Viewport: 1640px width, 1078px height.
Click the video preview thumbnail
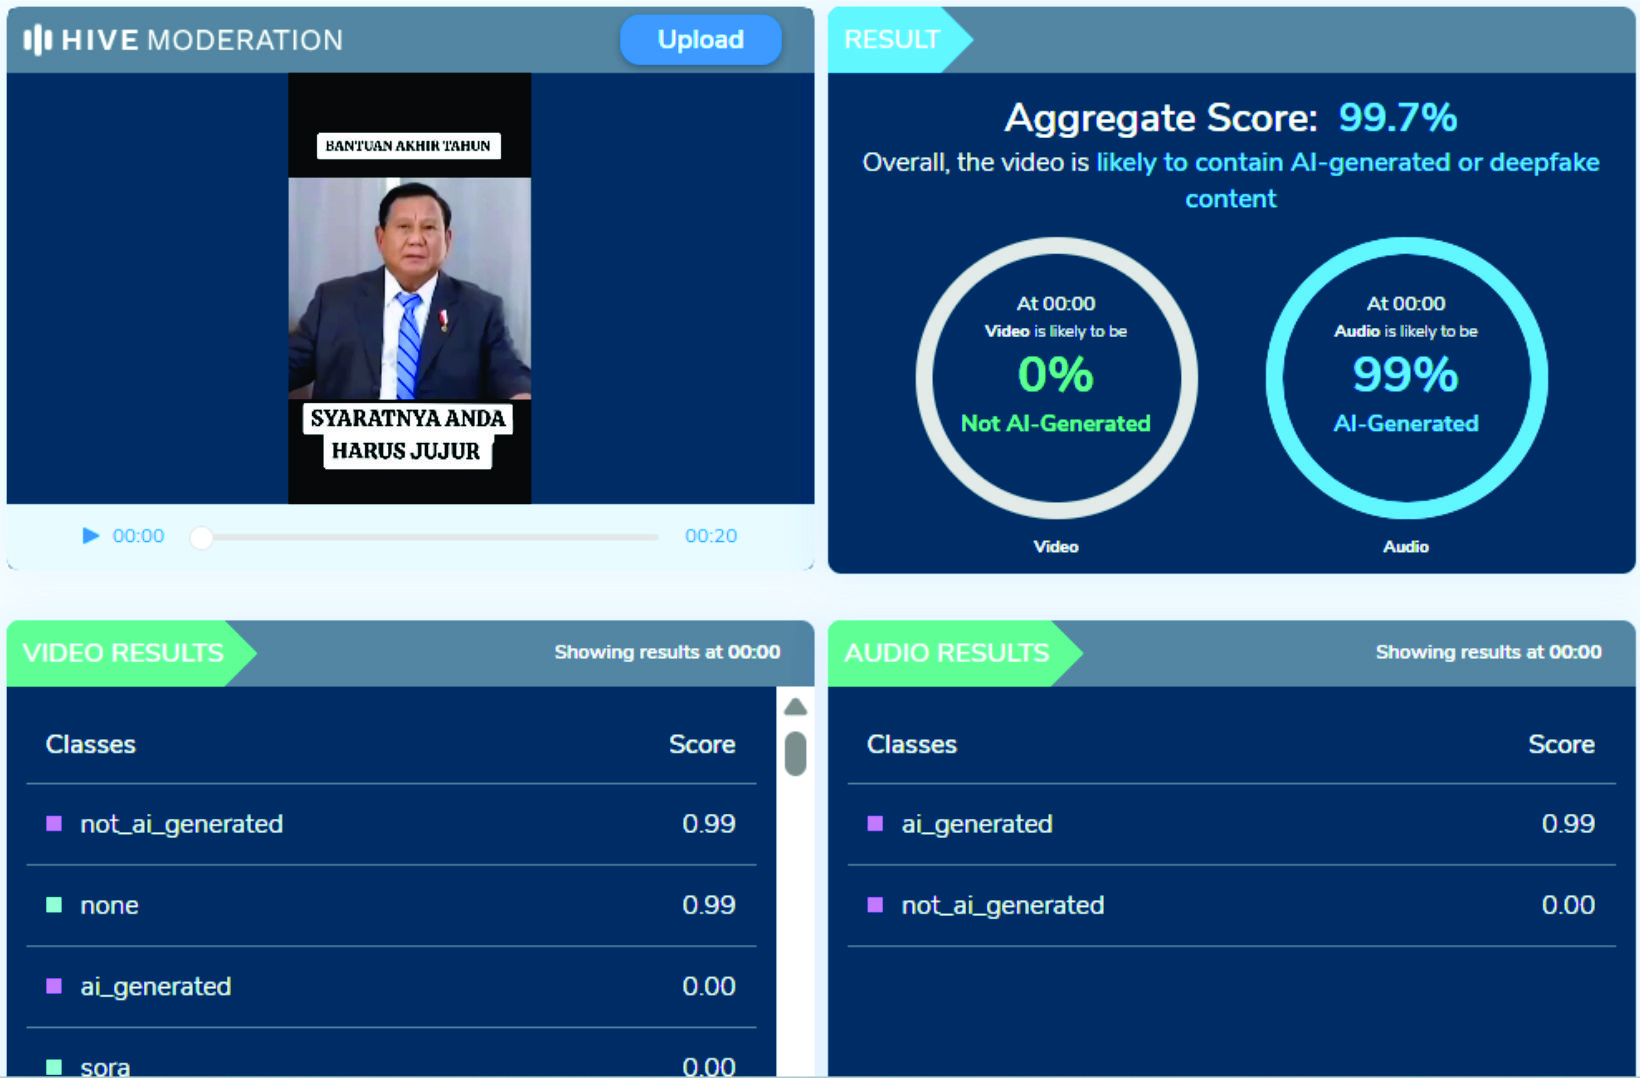coord(410,288)
